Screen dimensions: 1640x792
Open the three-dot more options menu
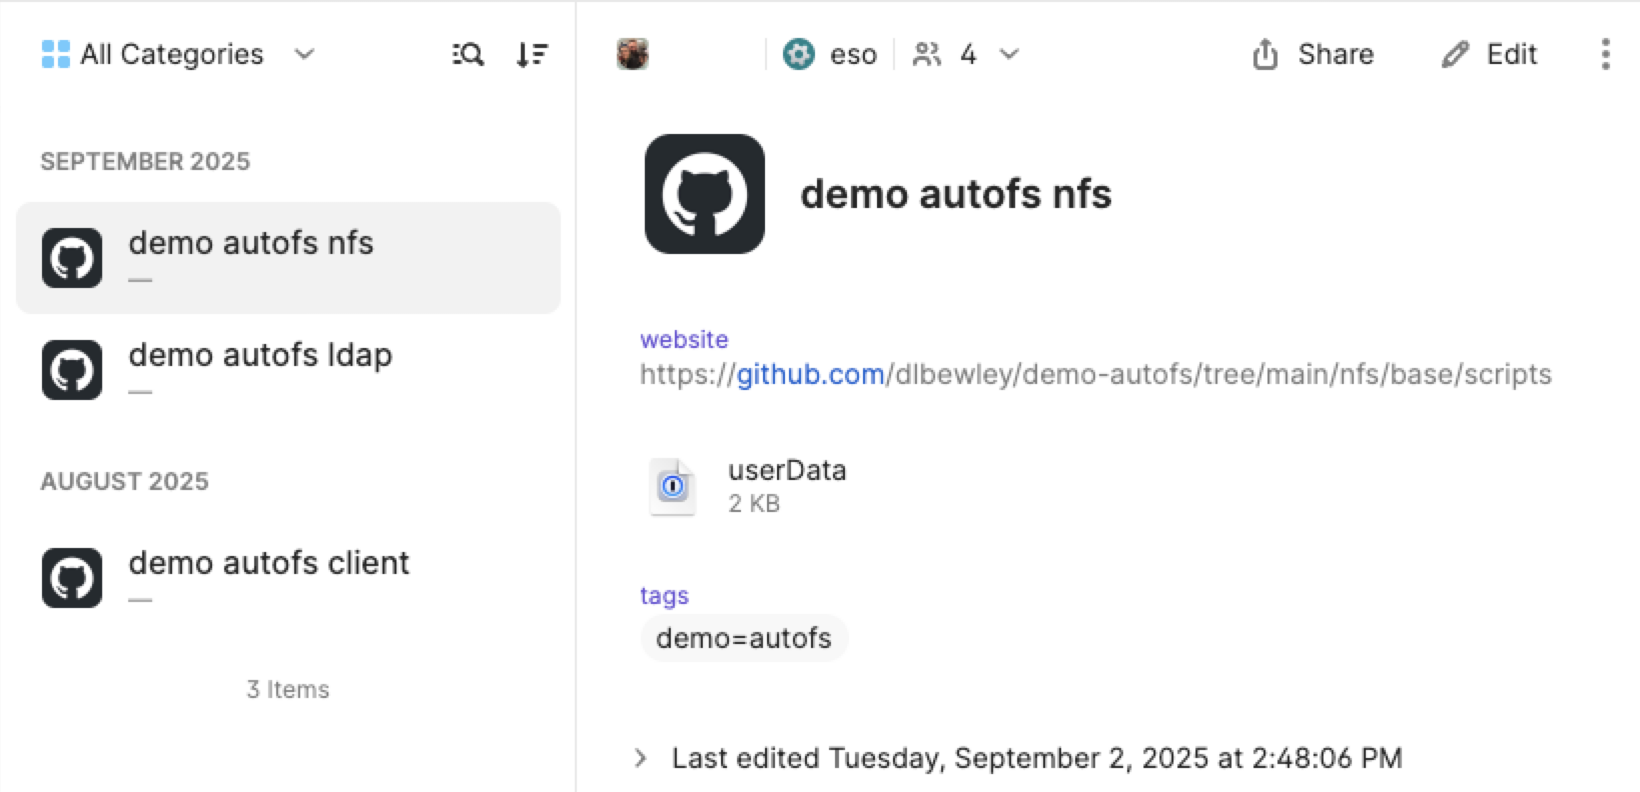point(1605,54)
